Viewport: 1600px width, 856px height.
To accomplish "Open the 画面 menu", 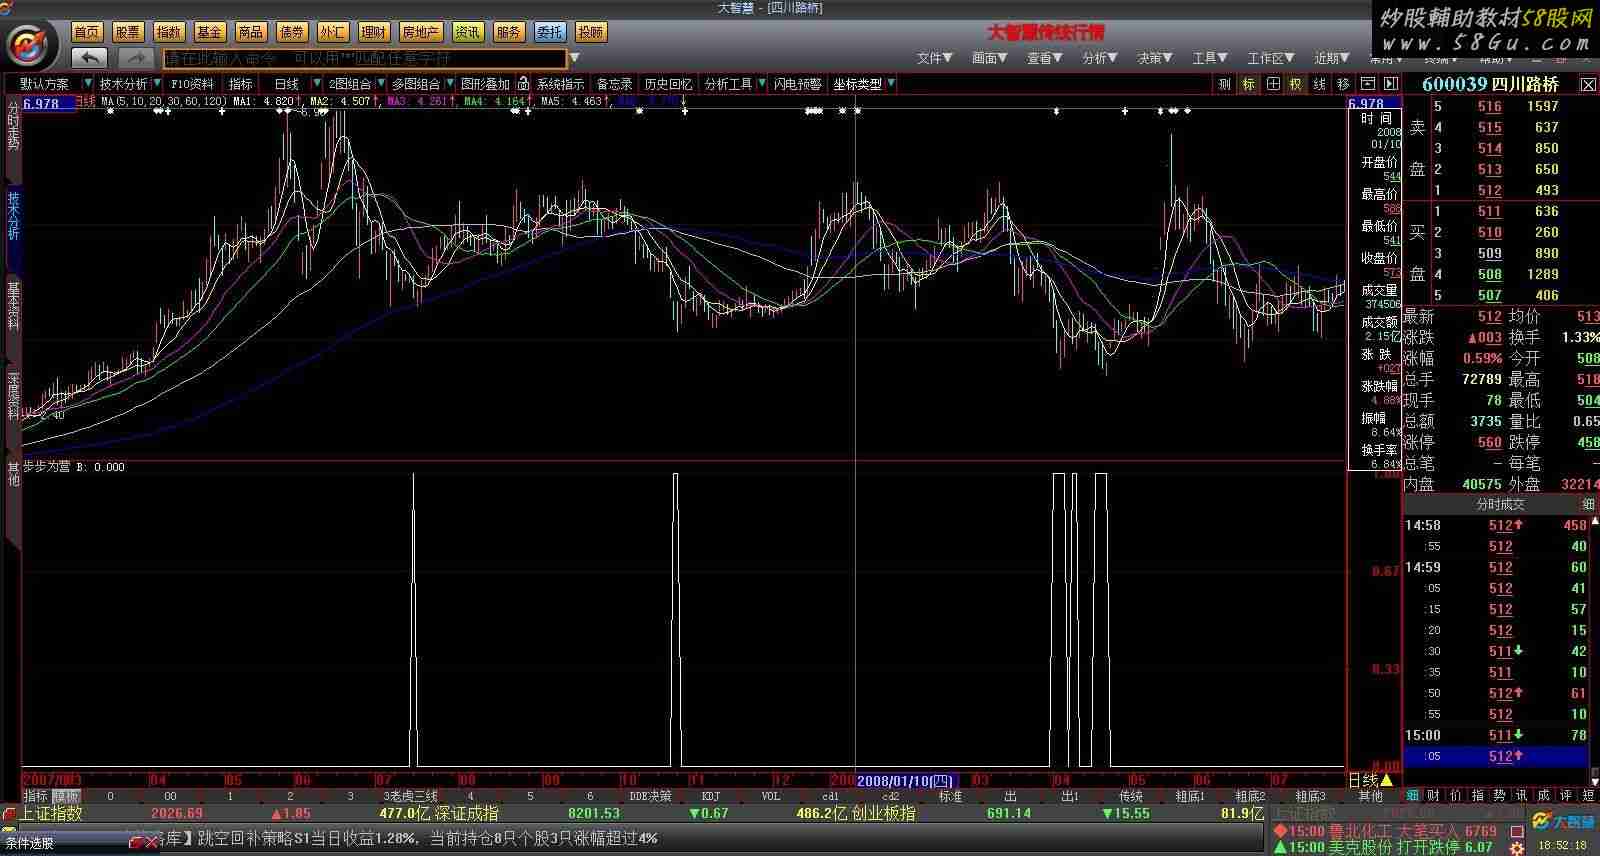I will click(x=989, y=58).
